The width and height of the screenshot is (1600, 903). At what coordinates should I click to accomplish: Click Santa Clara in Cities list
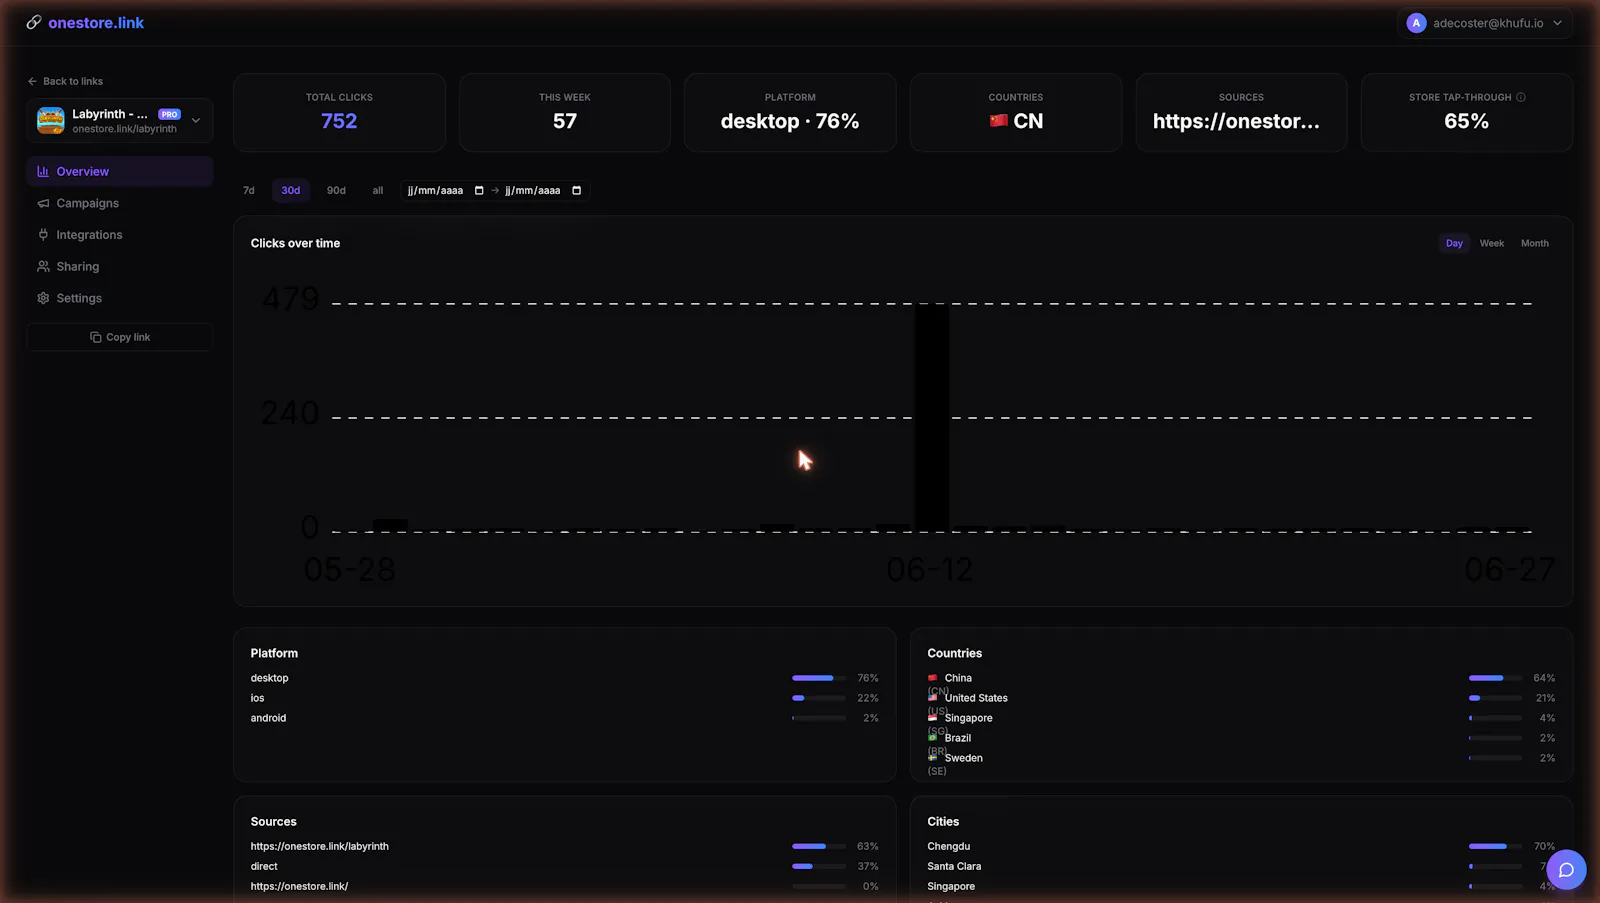(954, 866)
